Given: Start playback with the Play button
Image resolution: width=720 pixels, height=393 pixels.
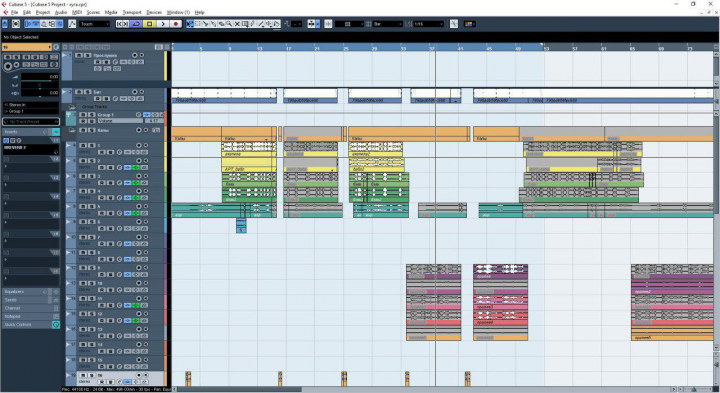Looking at the screenshot, I should pyautogui.click(x=163, y=24).
